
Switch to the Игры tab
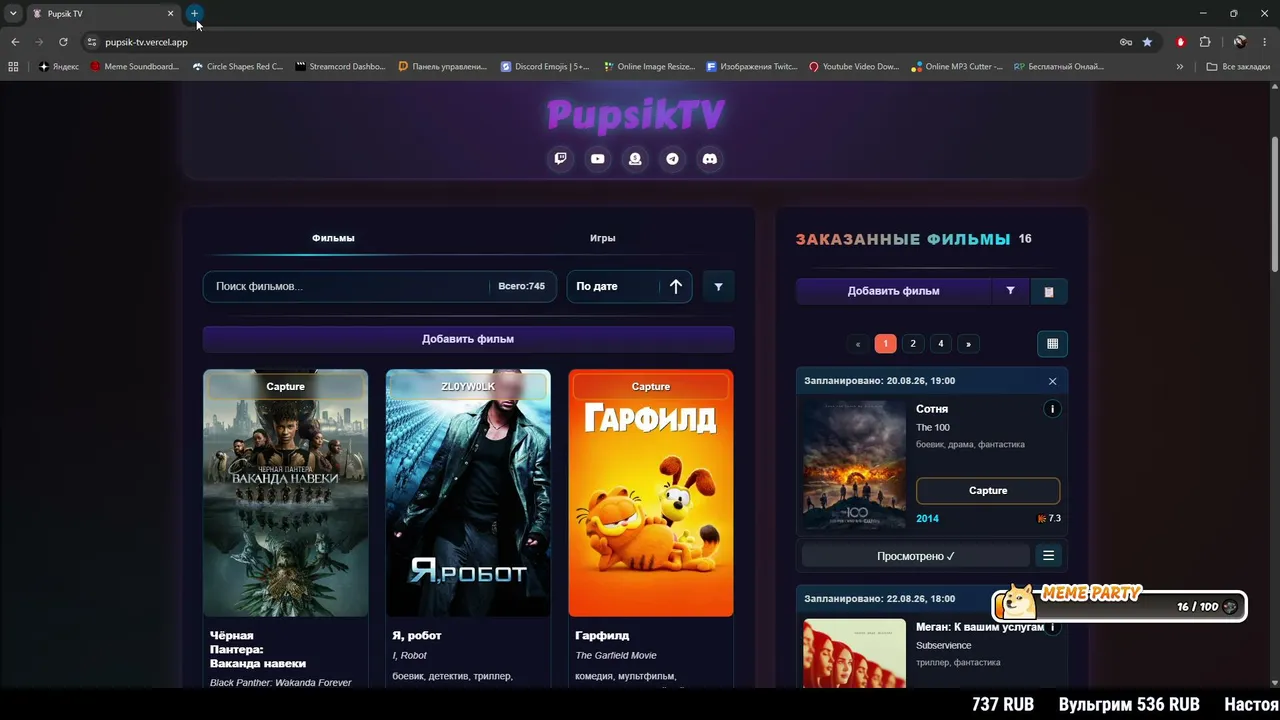pyautogui.click(x=603, y=238)
